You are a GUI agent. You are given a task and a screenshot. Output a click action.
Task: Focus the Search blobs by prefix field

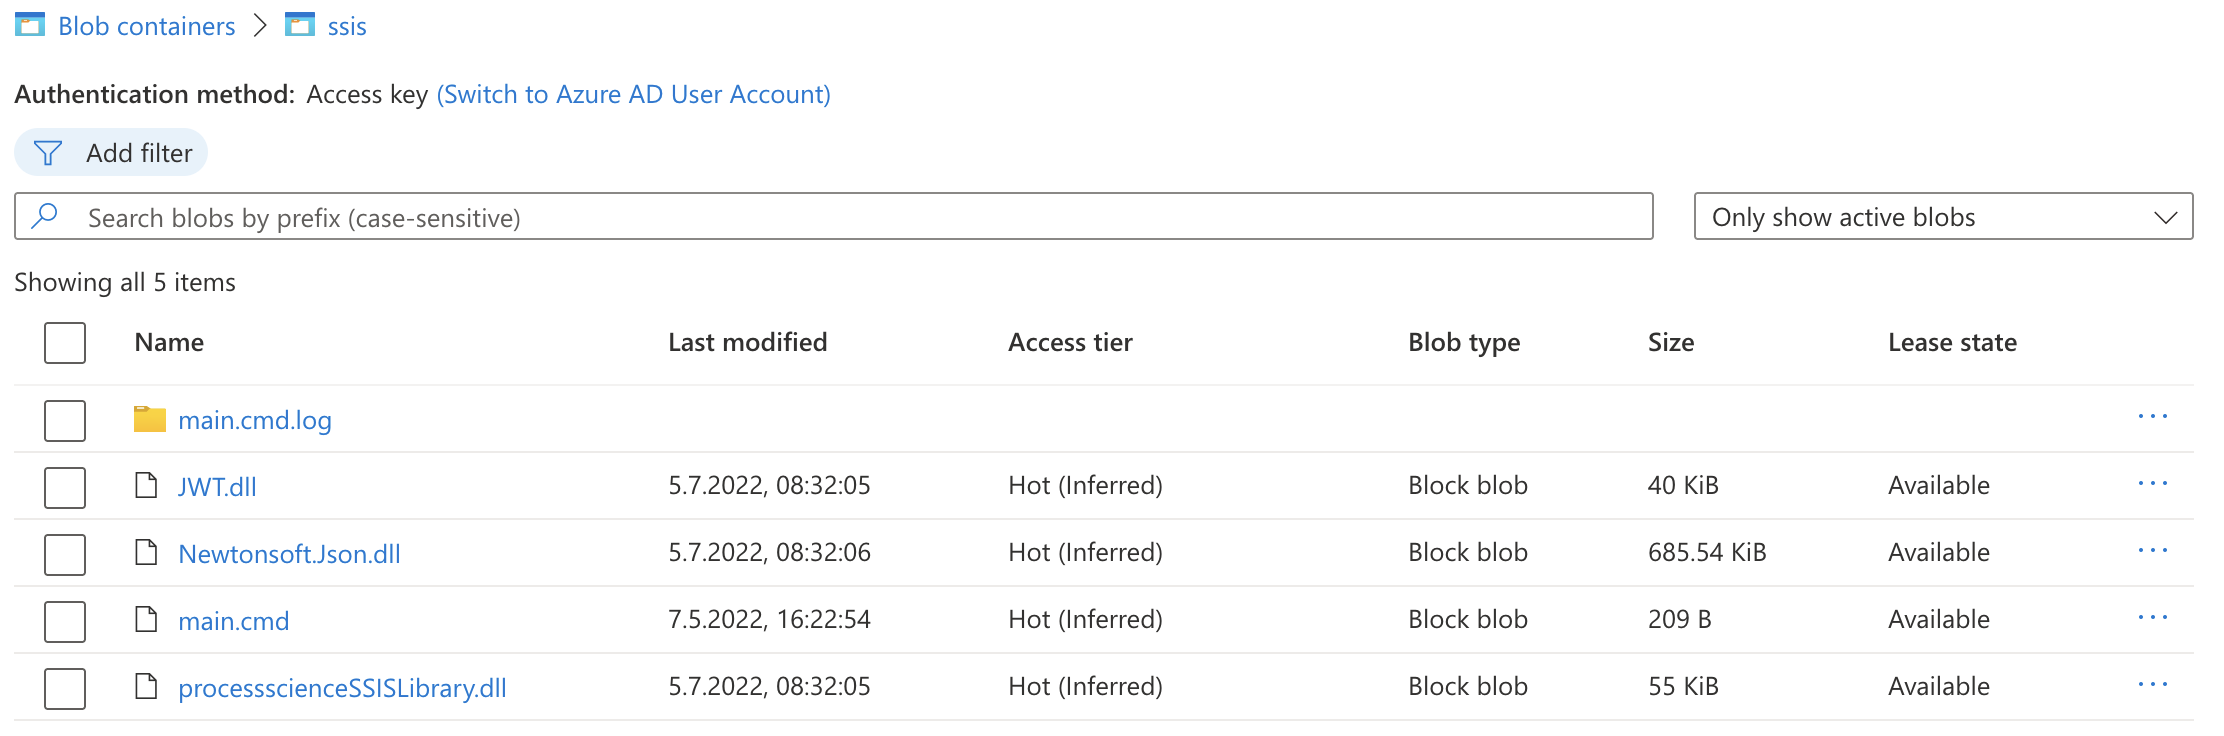(834, 216)
